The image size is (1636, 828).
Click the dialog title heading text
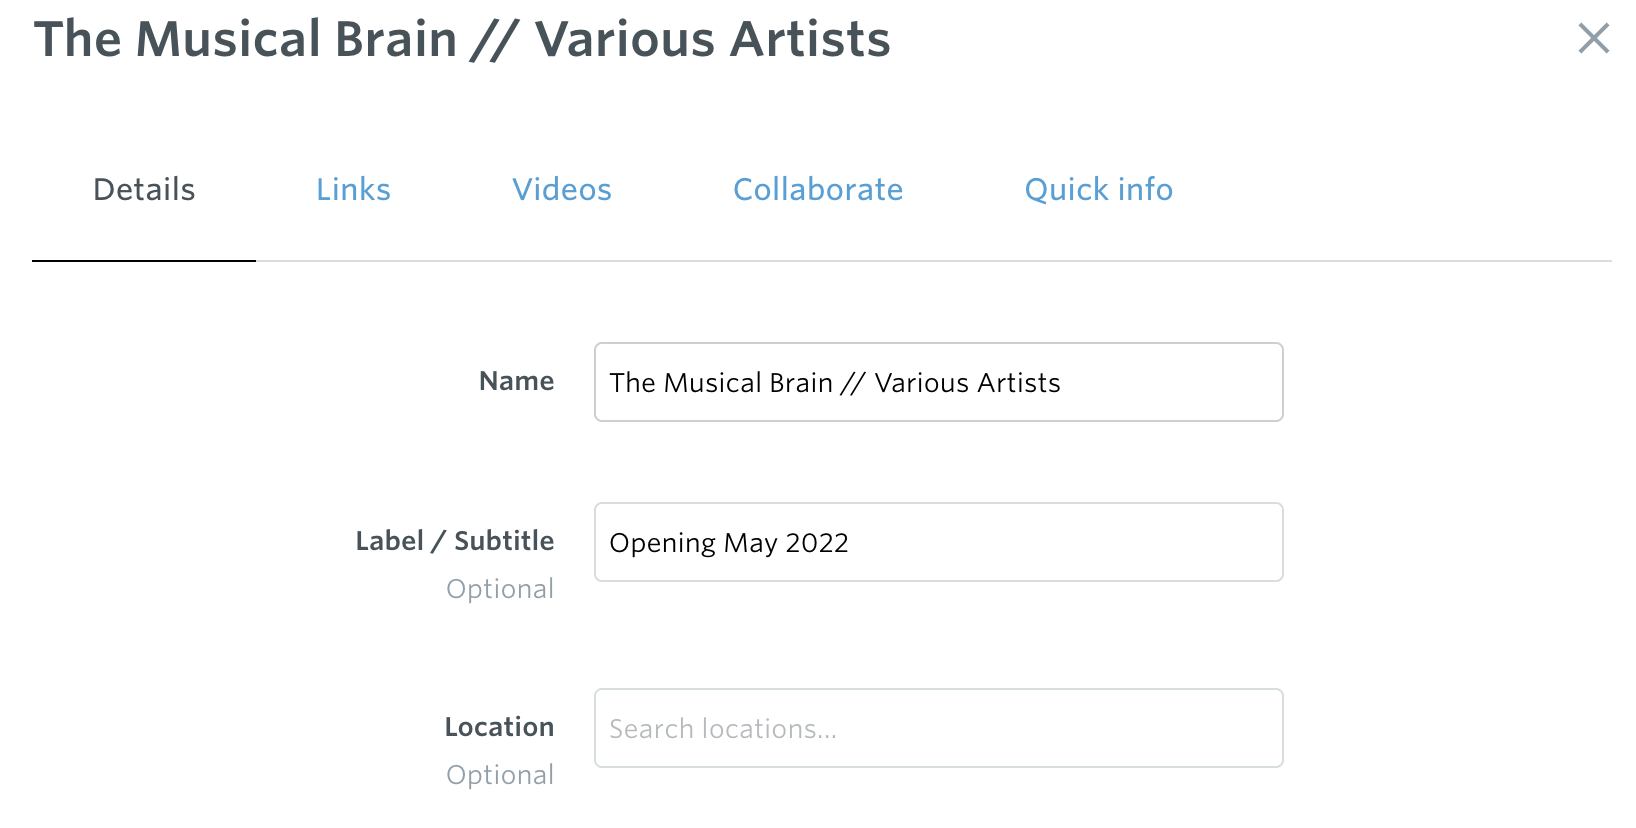[462, 40]
